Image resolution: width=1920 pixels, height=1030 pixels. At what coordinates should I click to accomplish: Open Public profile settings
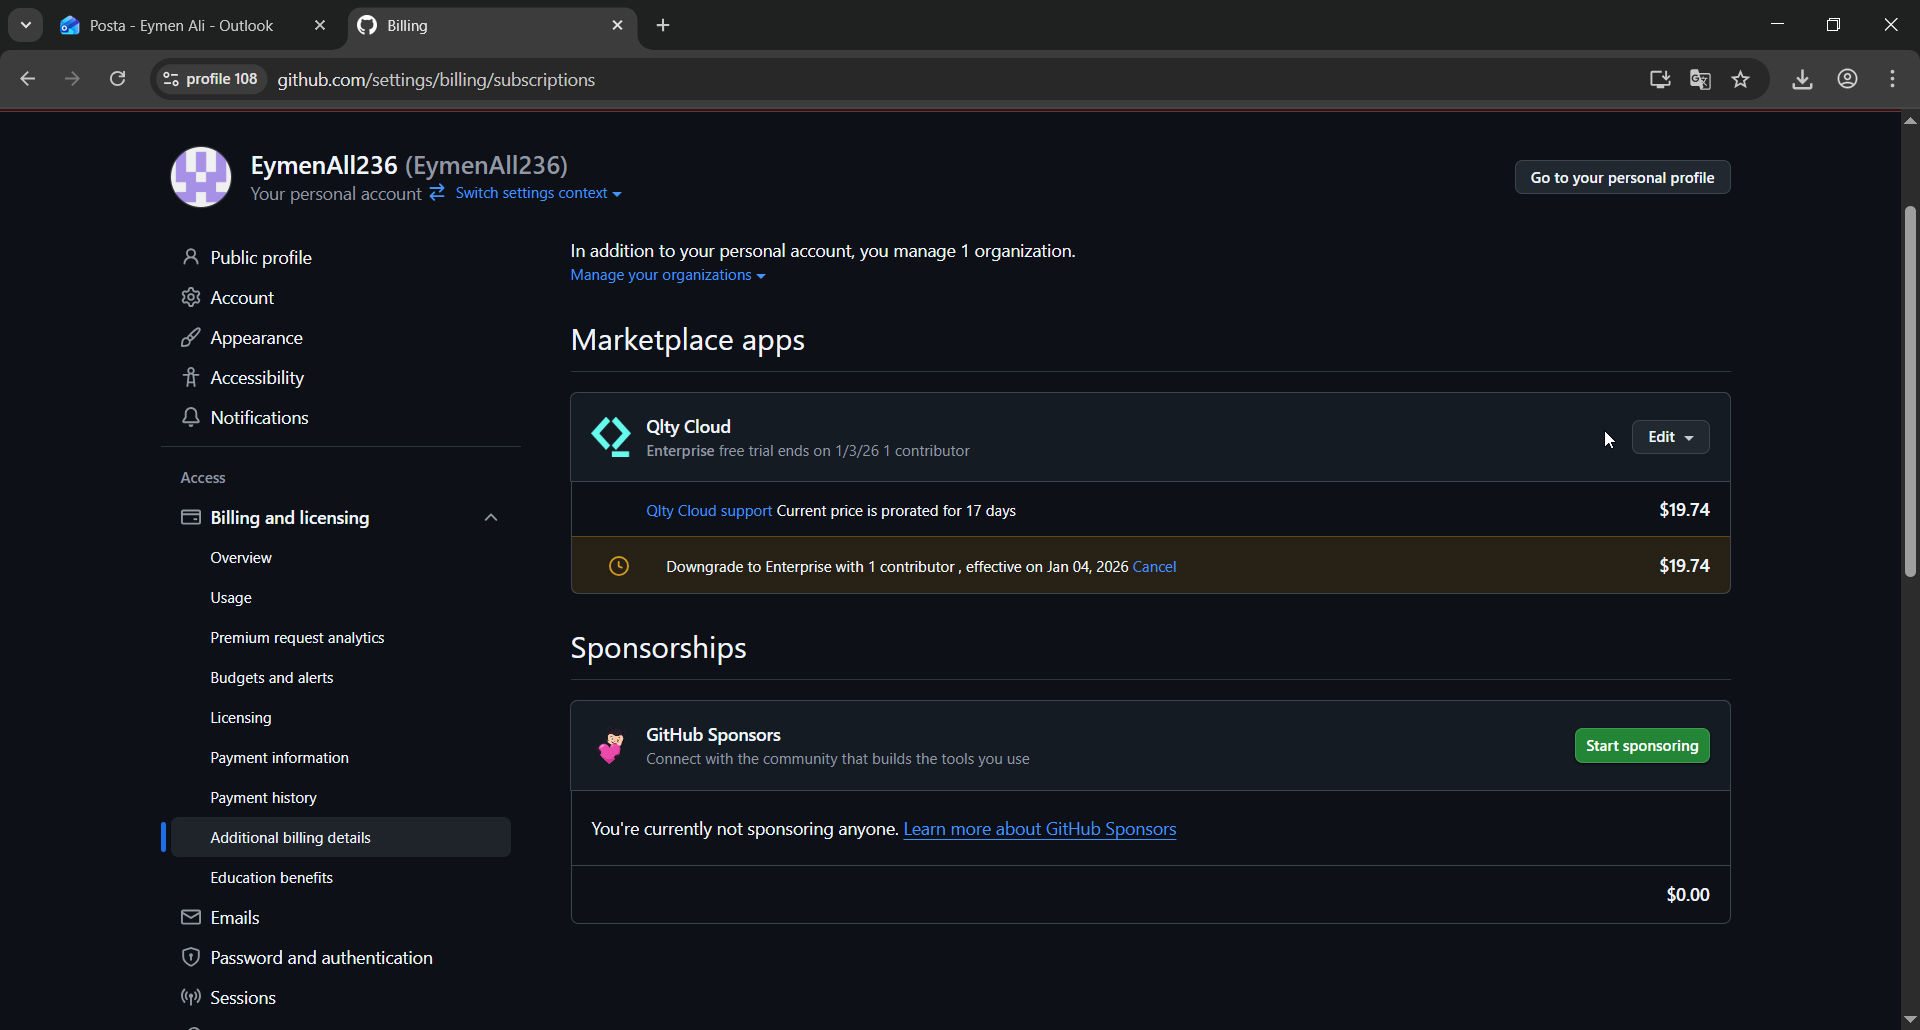(x=261, y=257)
